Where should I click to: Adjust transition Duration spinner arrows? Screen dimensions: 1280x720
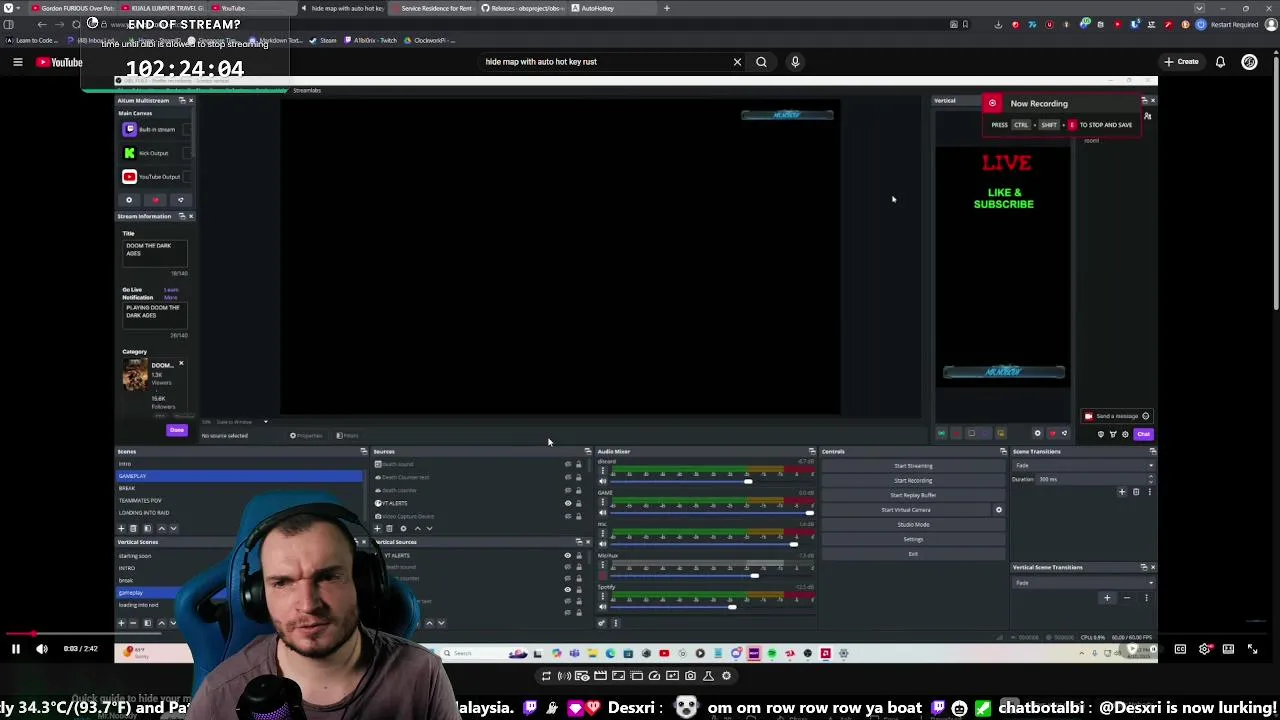[1151, 479]
